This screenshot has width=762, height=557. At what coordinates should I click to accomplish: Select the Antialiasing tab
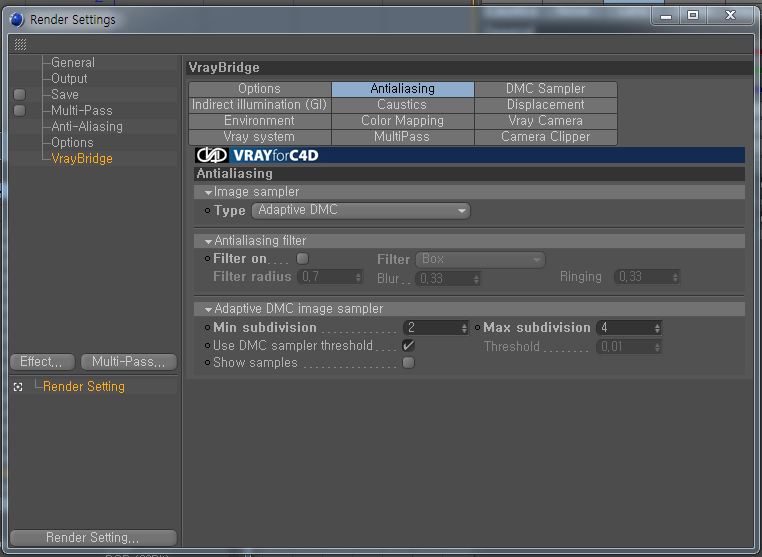[x=403, y=89]
